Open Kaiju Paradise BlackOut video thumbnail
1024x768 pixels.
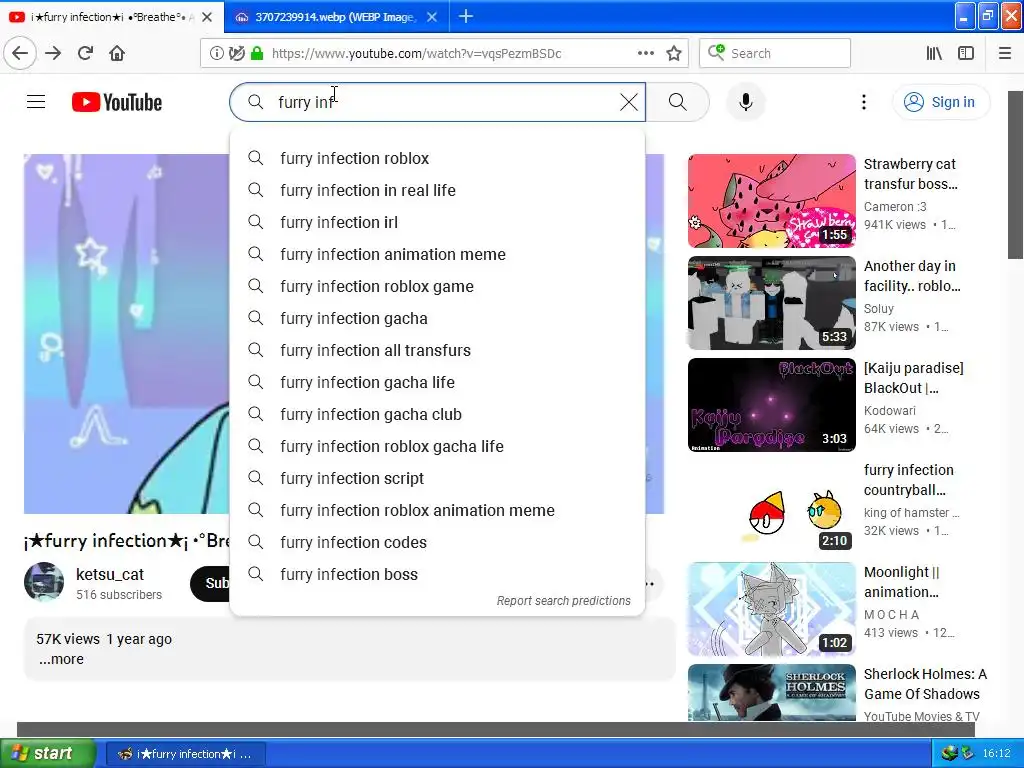click(771, 405)
